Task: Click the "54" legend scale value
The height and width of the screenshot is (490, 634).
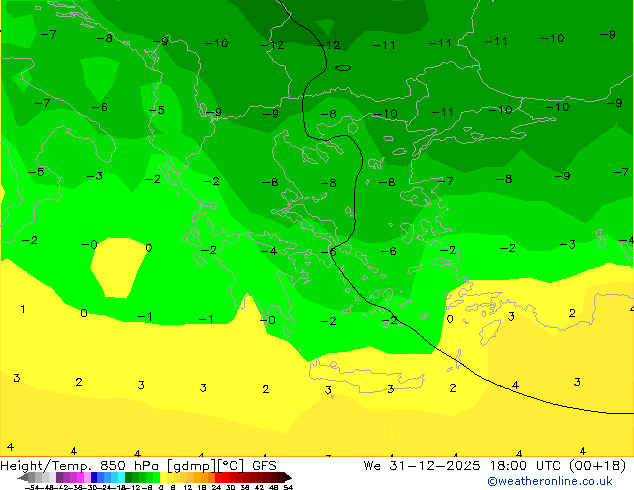Action: click(x=287, y=487)
